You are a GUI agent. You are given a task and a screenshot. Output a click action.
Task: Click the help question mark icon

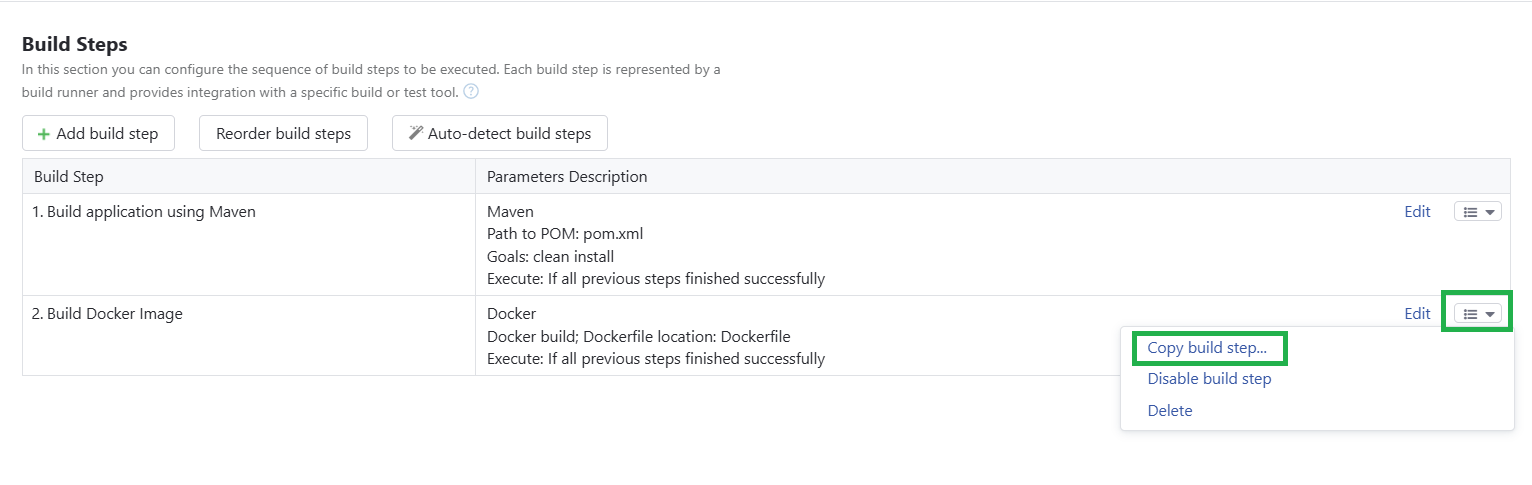click(x=471, y=92)
